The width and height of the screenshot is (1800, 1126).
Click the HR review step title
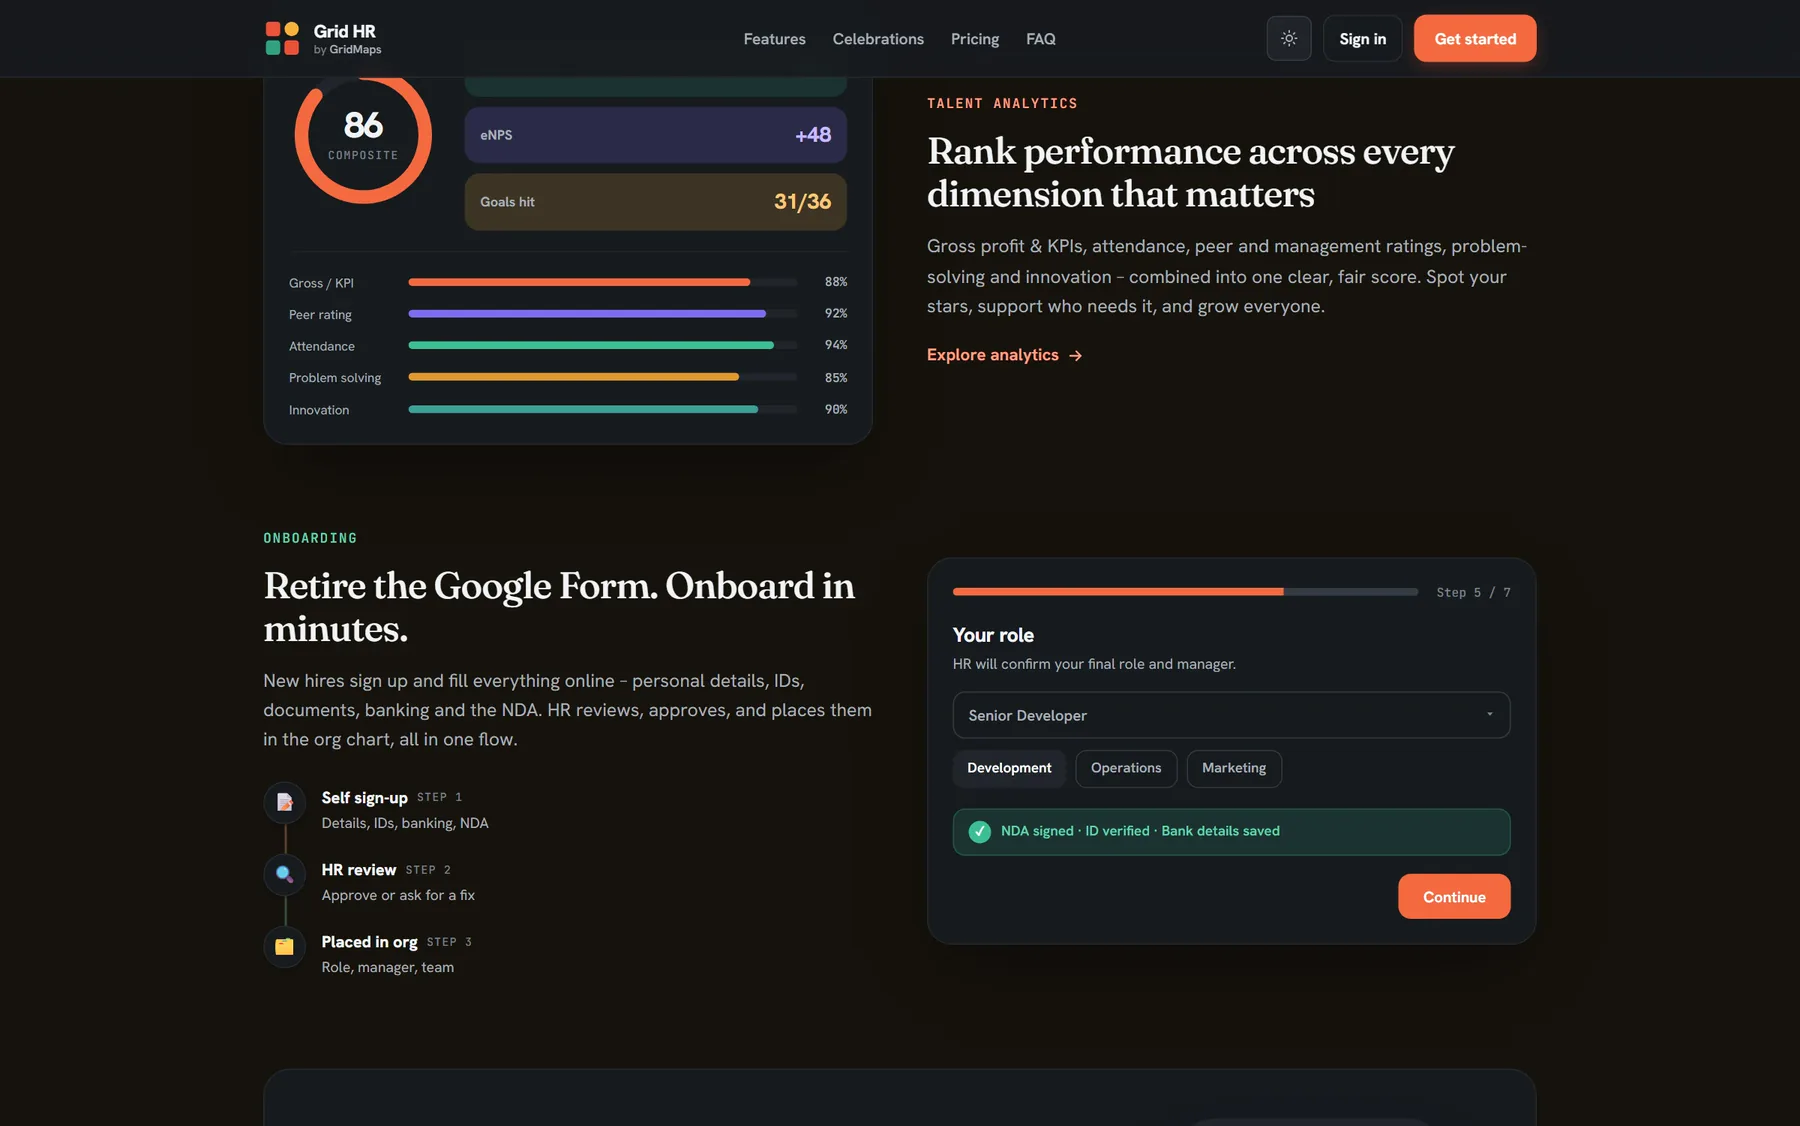[x=359, y=869]
